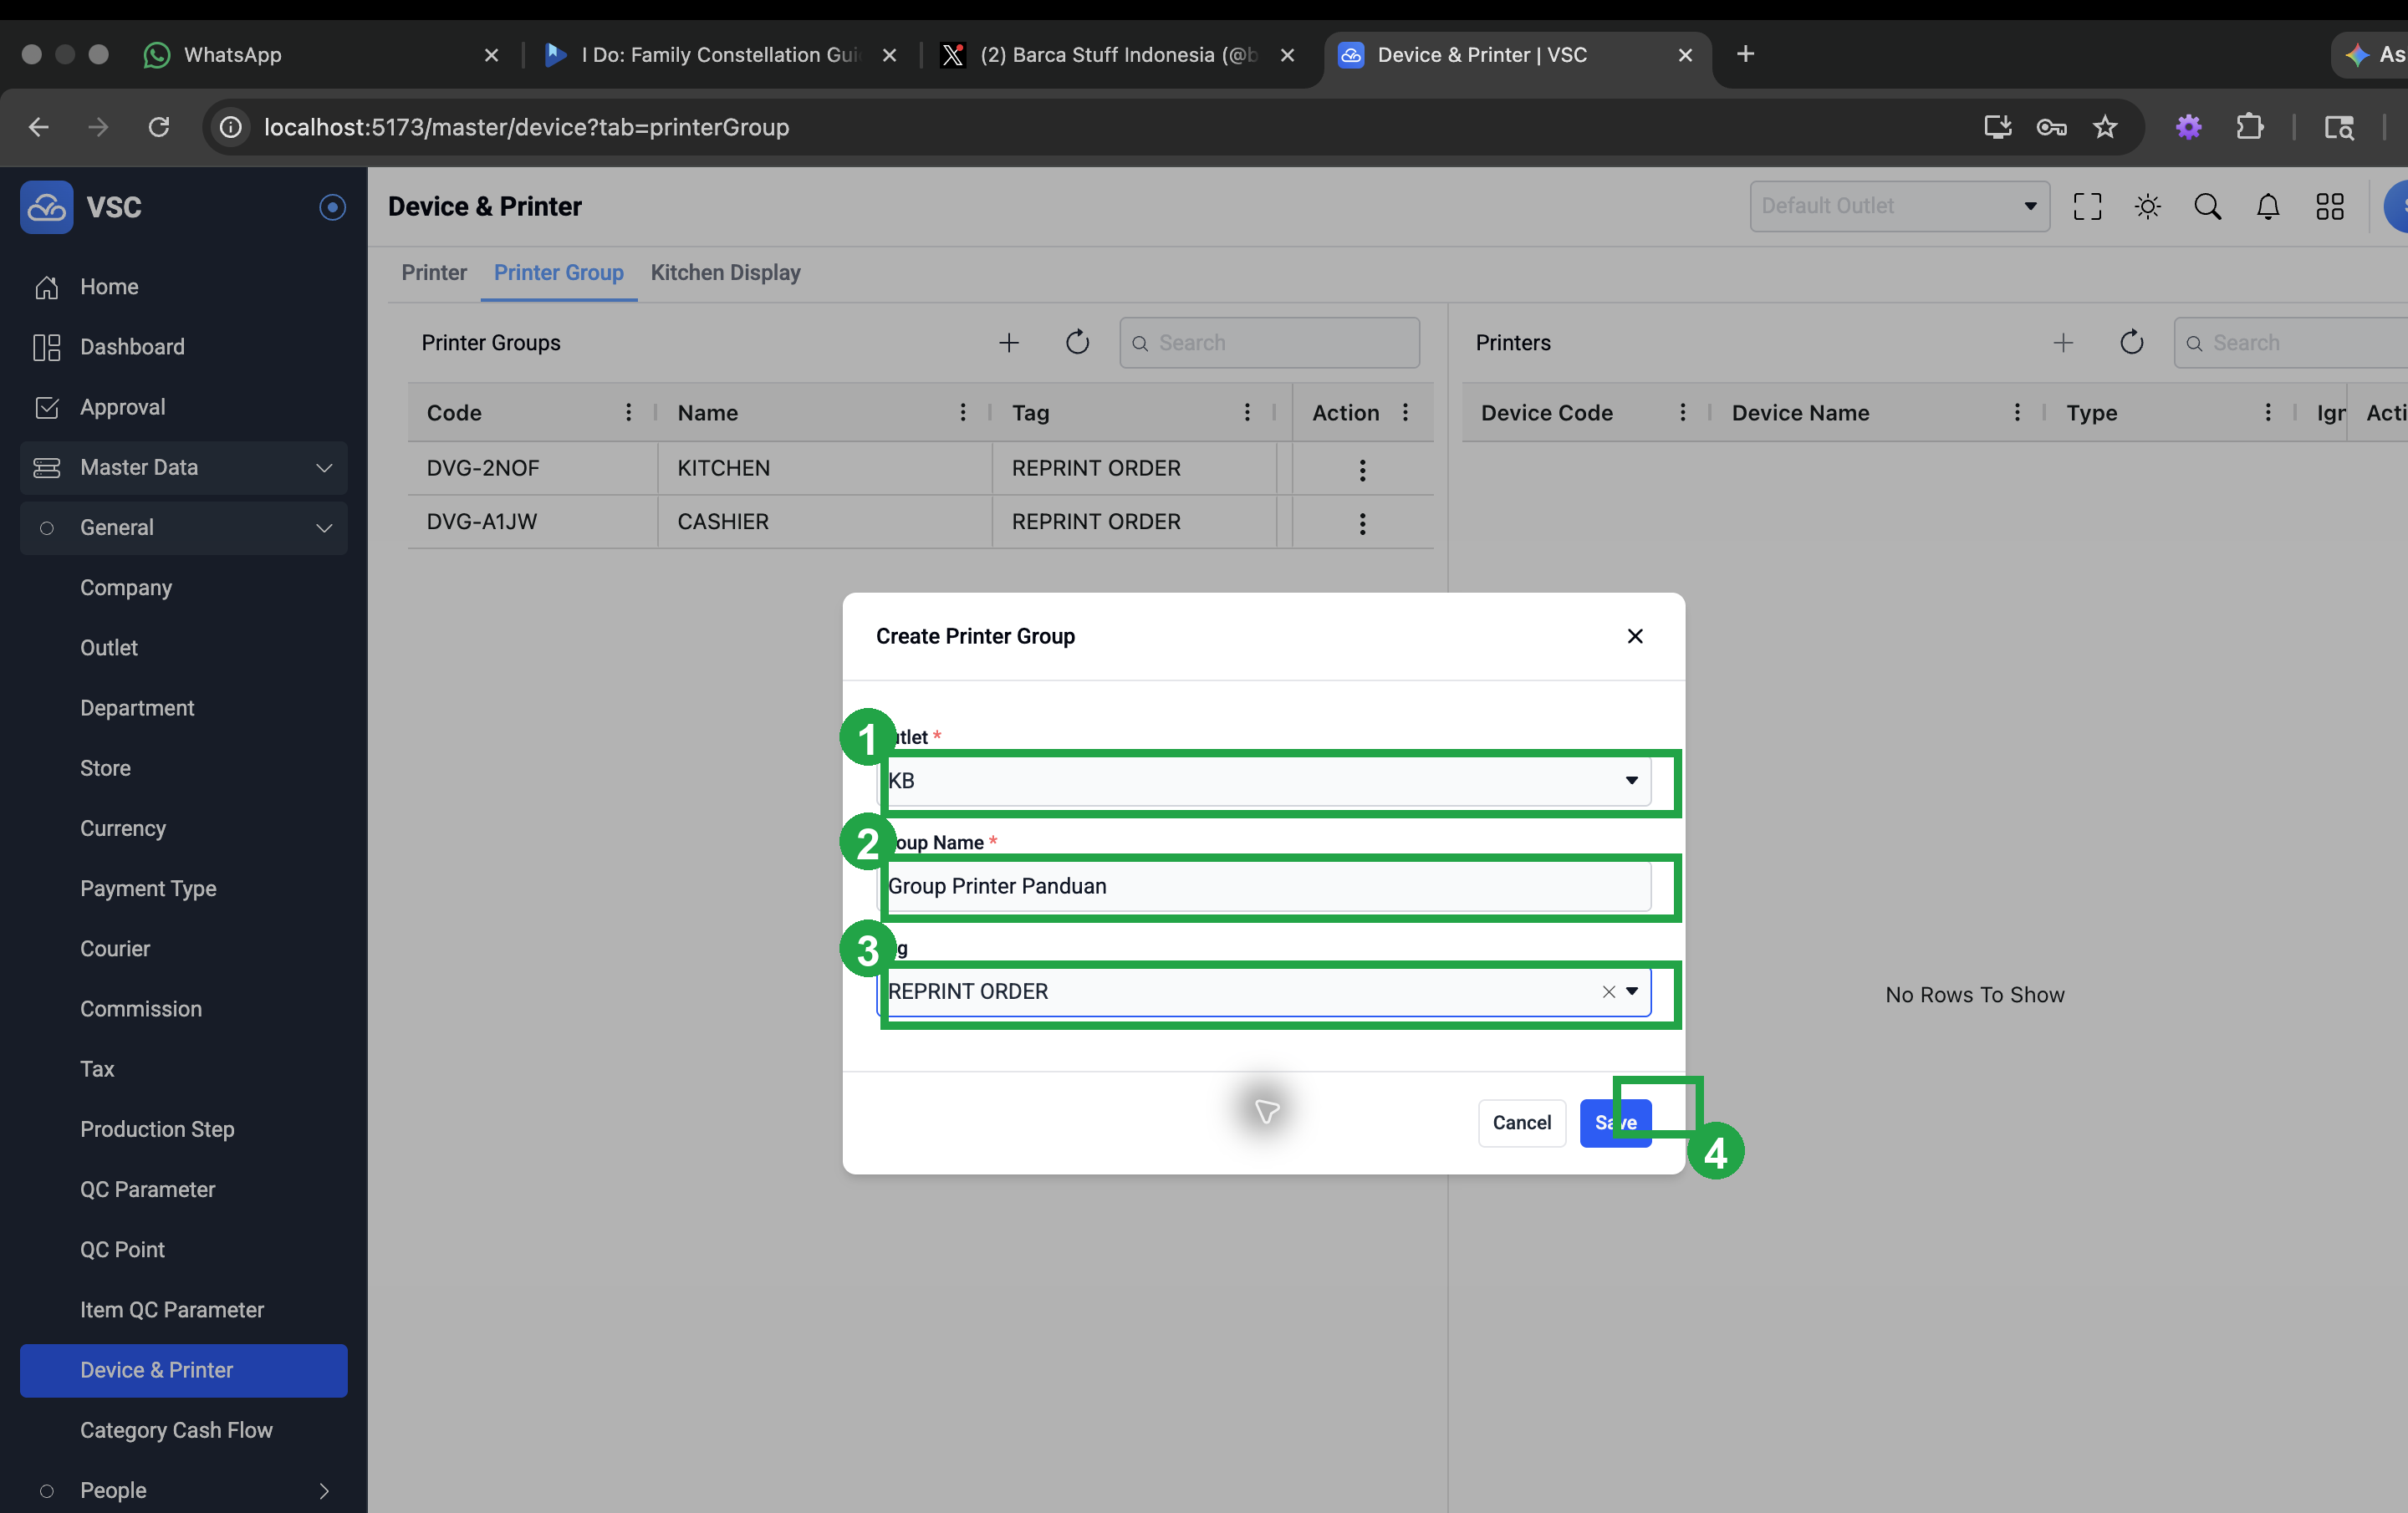Click the Group Name input field

click(x=1264, y=886)
